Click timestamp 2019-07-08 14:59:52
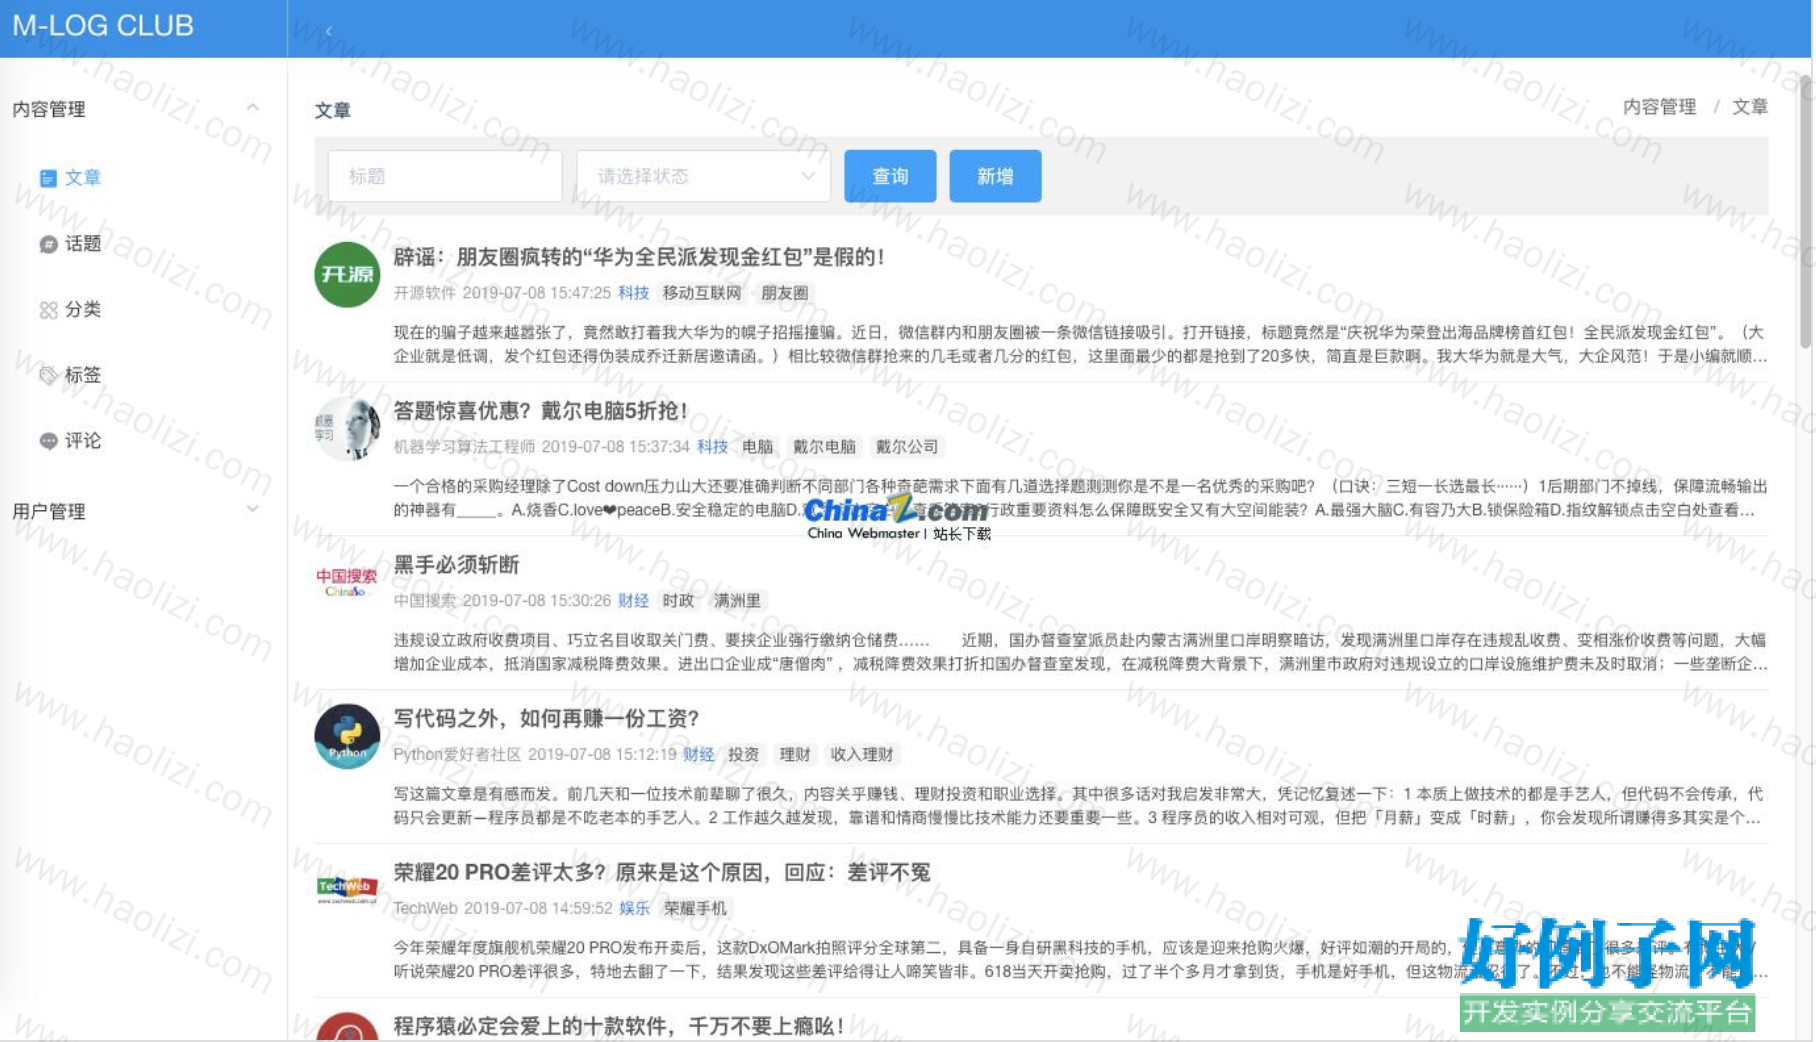Image resolution: width=1816 pixels, height=1042 pixels. (x=538, y=909)
